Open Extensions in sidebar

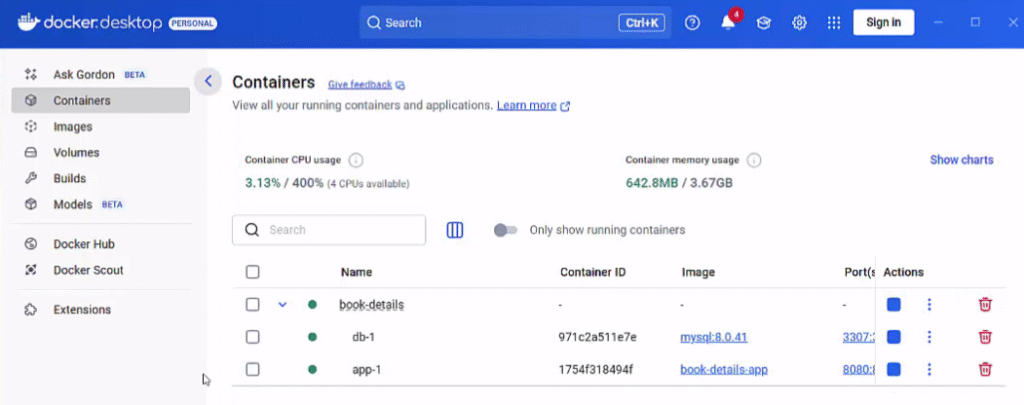101,310
